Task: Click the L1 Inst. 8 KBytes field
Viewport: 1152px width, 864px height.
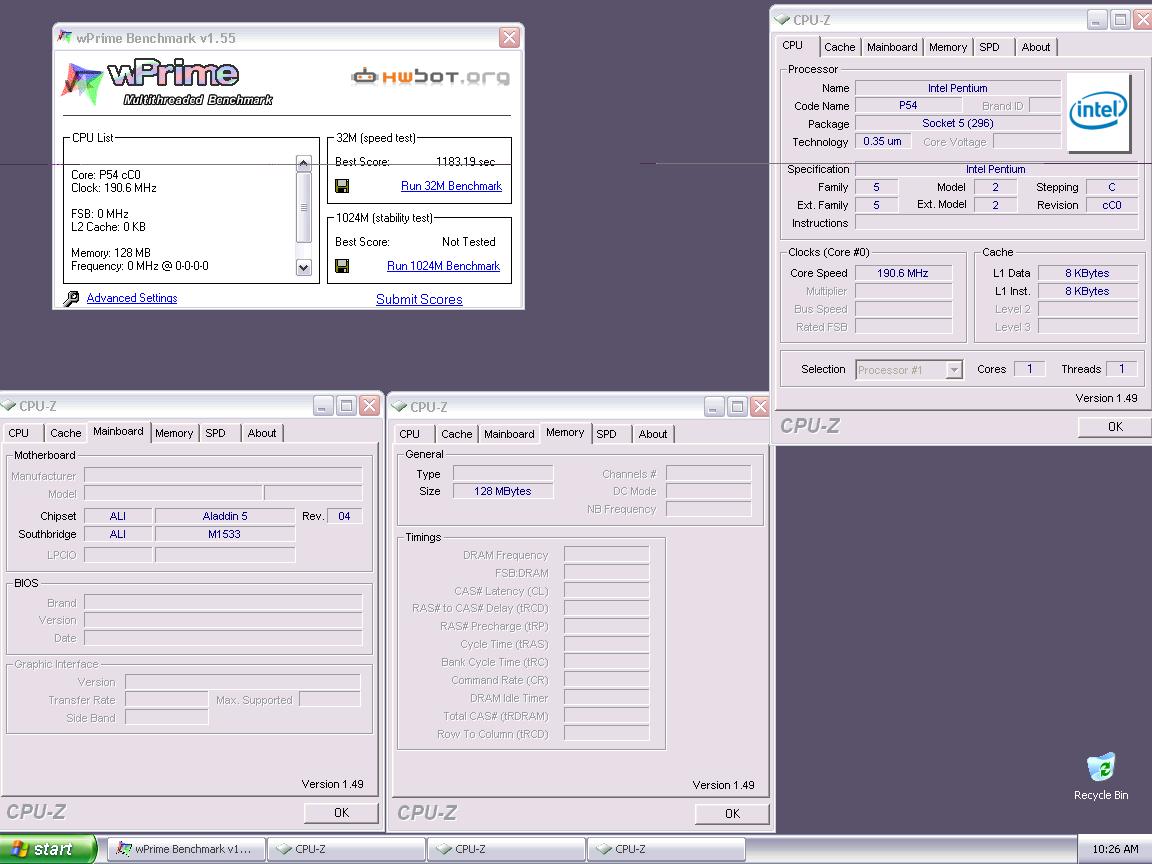Action: click(1087, 291)
